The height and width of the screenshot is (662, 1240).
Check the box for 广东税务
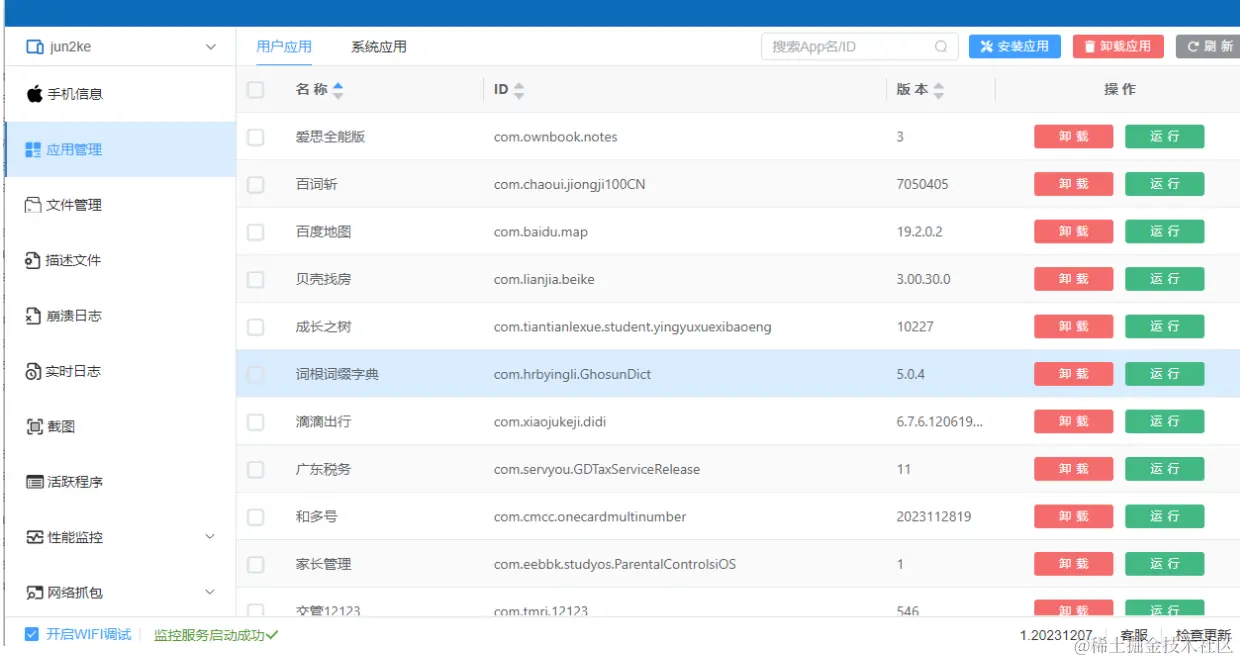click(x=256, y=470)
